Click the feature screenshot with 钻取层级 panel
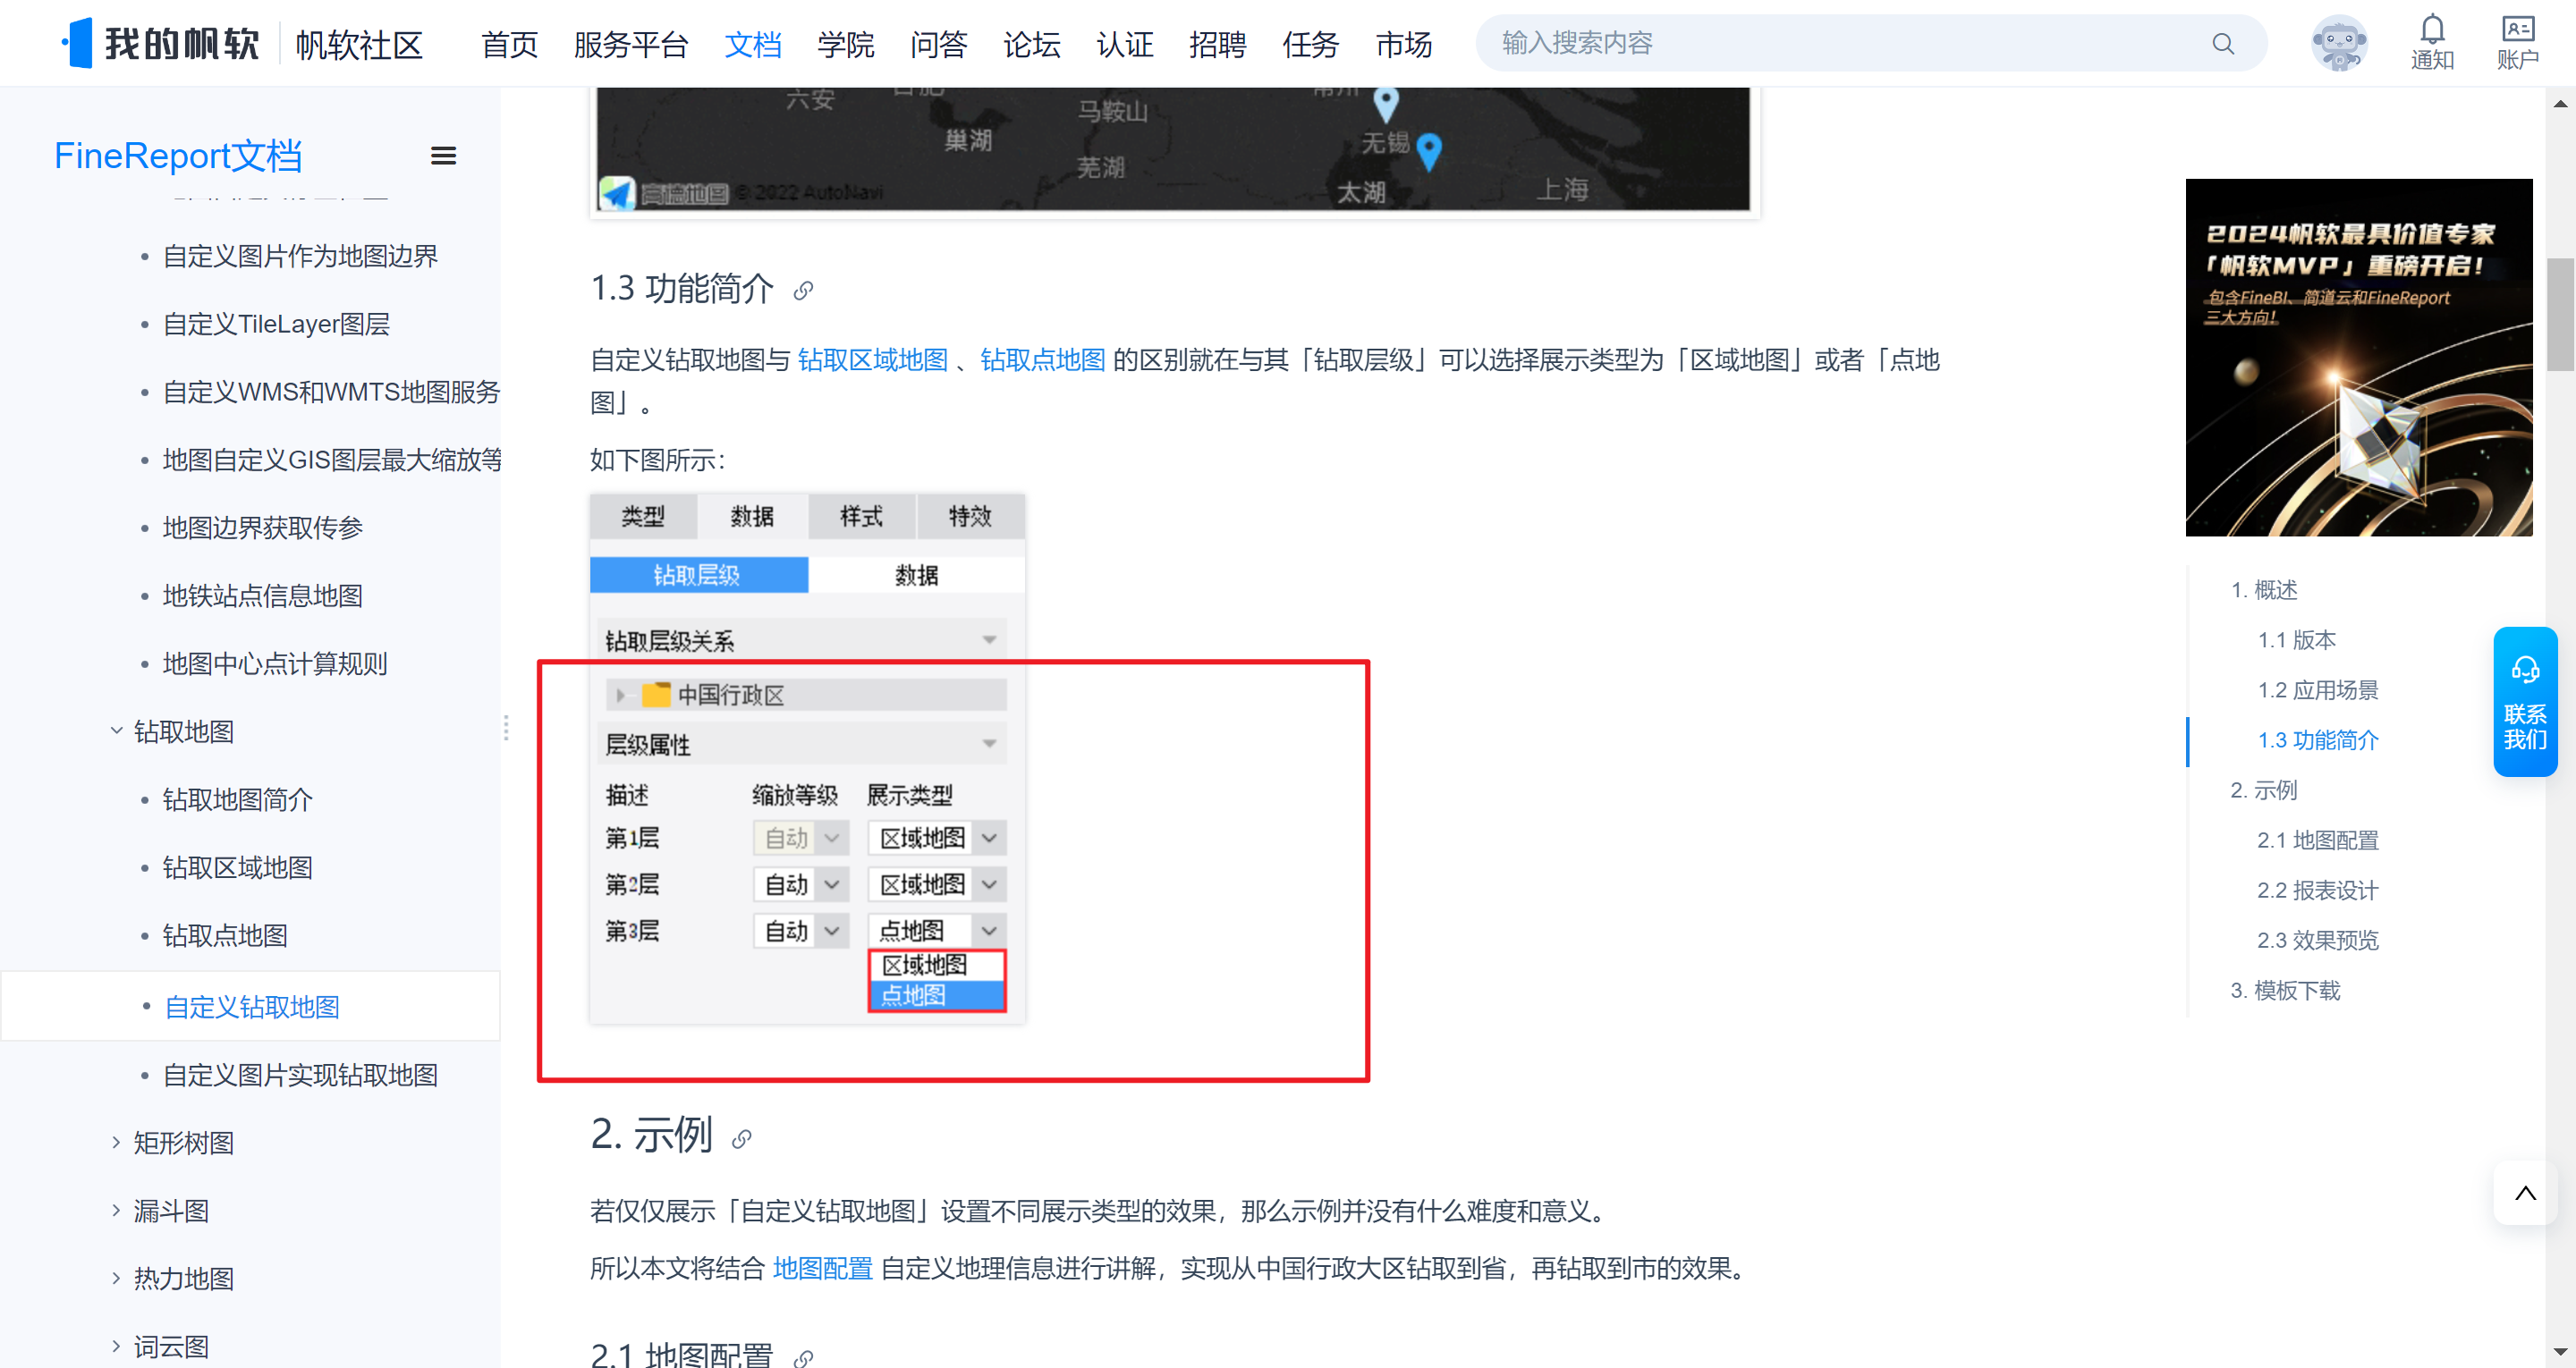The width and height of the screenshot is (2576, 1368). click(807, 759)
